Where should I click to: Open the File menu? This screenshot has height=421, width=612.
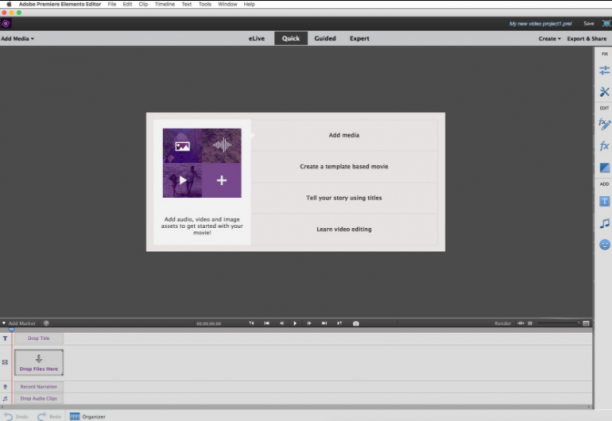tap(112, 4)
